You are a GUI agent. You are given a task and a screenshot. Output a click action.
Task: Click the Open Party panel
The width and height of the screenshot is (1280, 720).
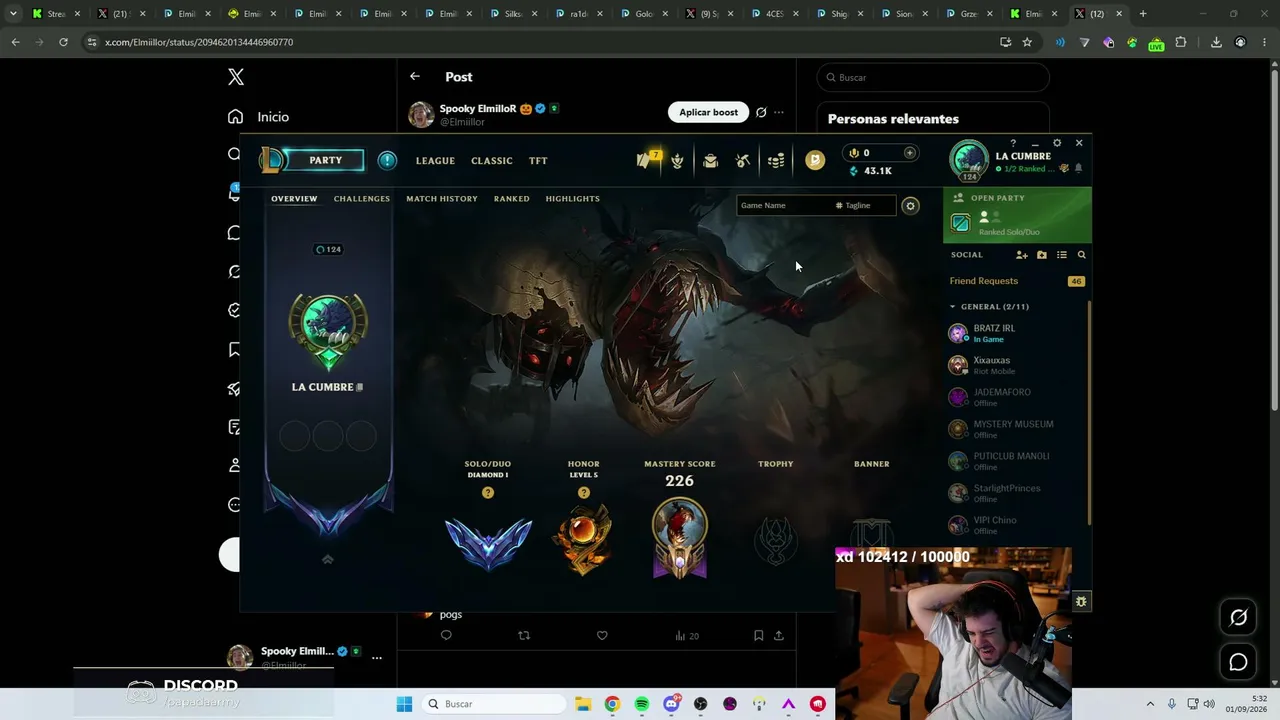(x=1017, y=214)
